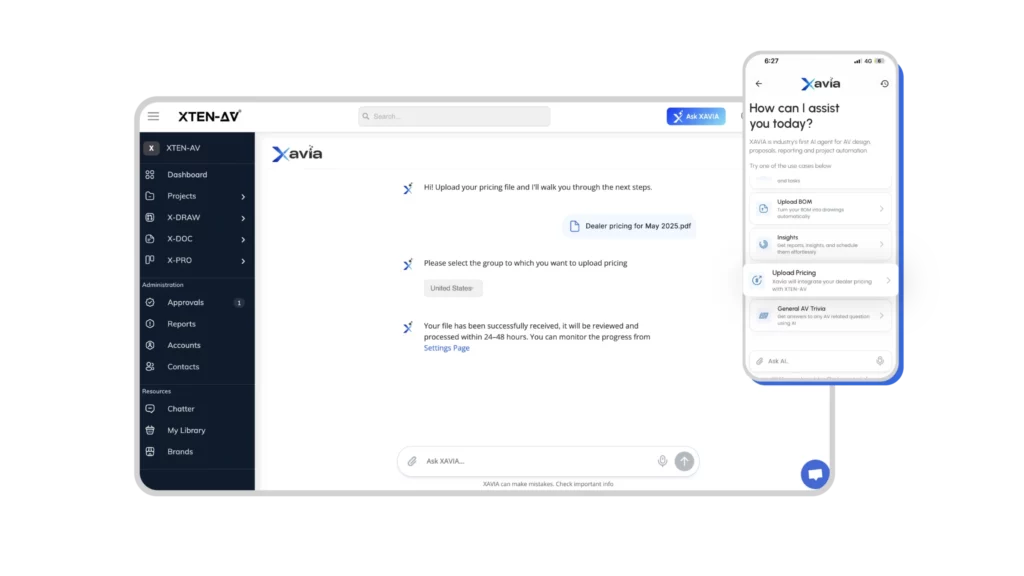
Task: Click the Reports sidebar icon
Action: point(150,324)
